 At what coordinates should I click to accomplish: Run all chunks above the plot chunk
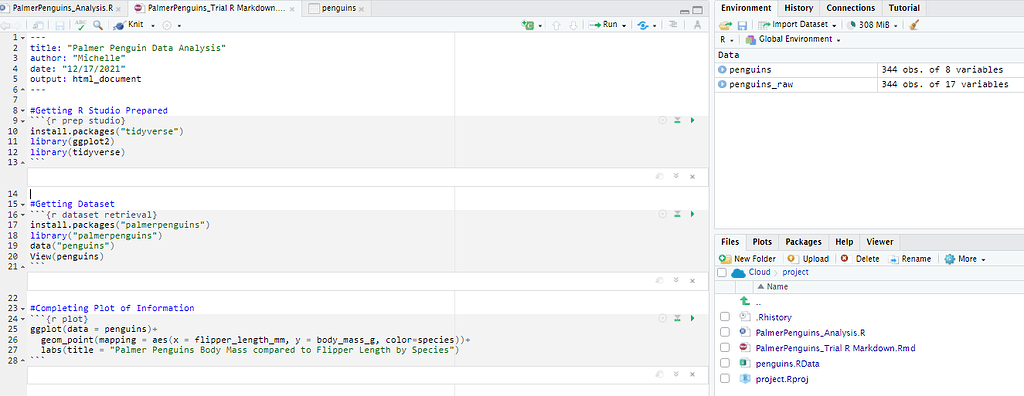point(677,318)
